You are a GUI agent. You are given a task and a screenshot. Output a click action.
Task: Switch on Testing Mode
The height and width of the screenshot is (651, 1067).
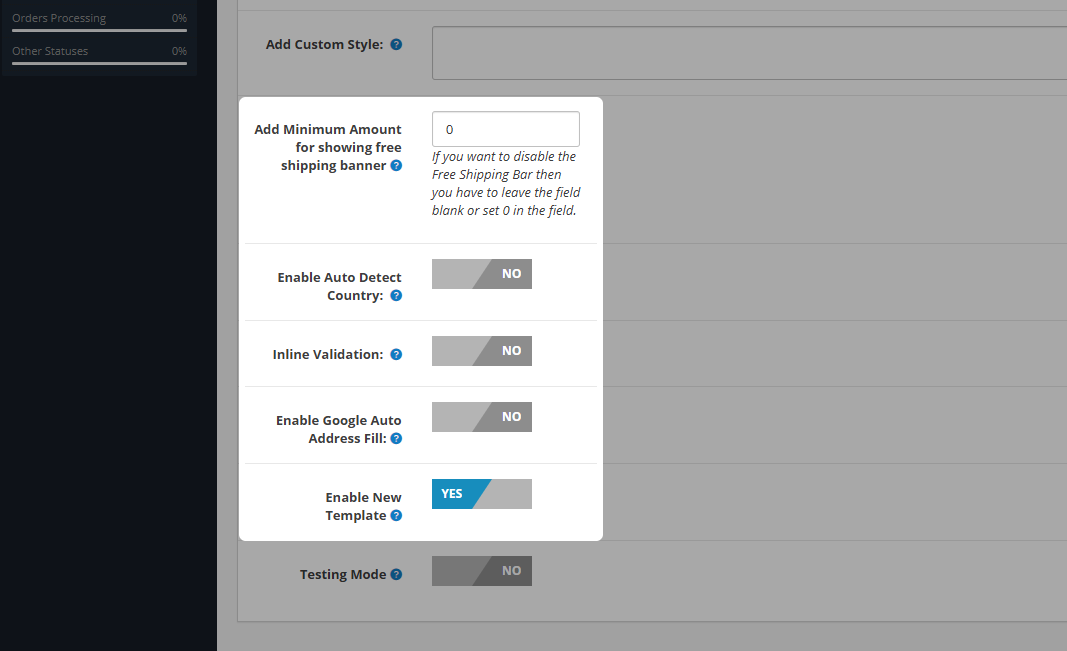pos(481,571)
